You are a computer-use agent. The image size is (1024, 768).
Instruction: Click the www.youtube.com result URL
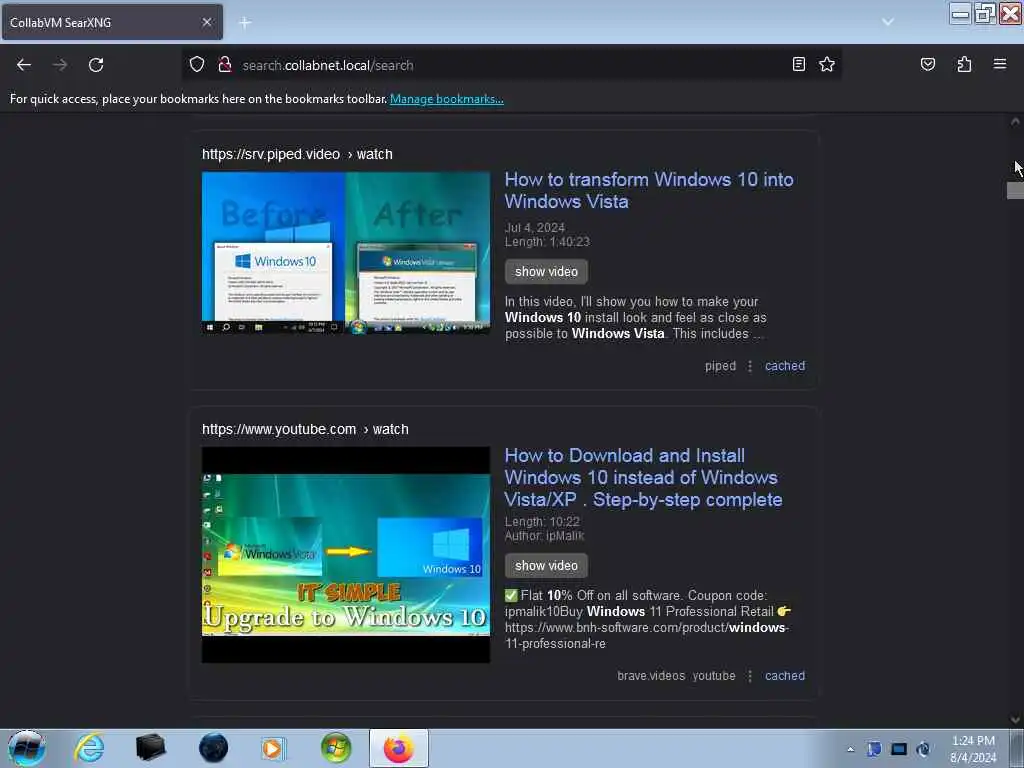305,429
